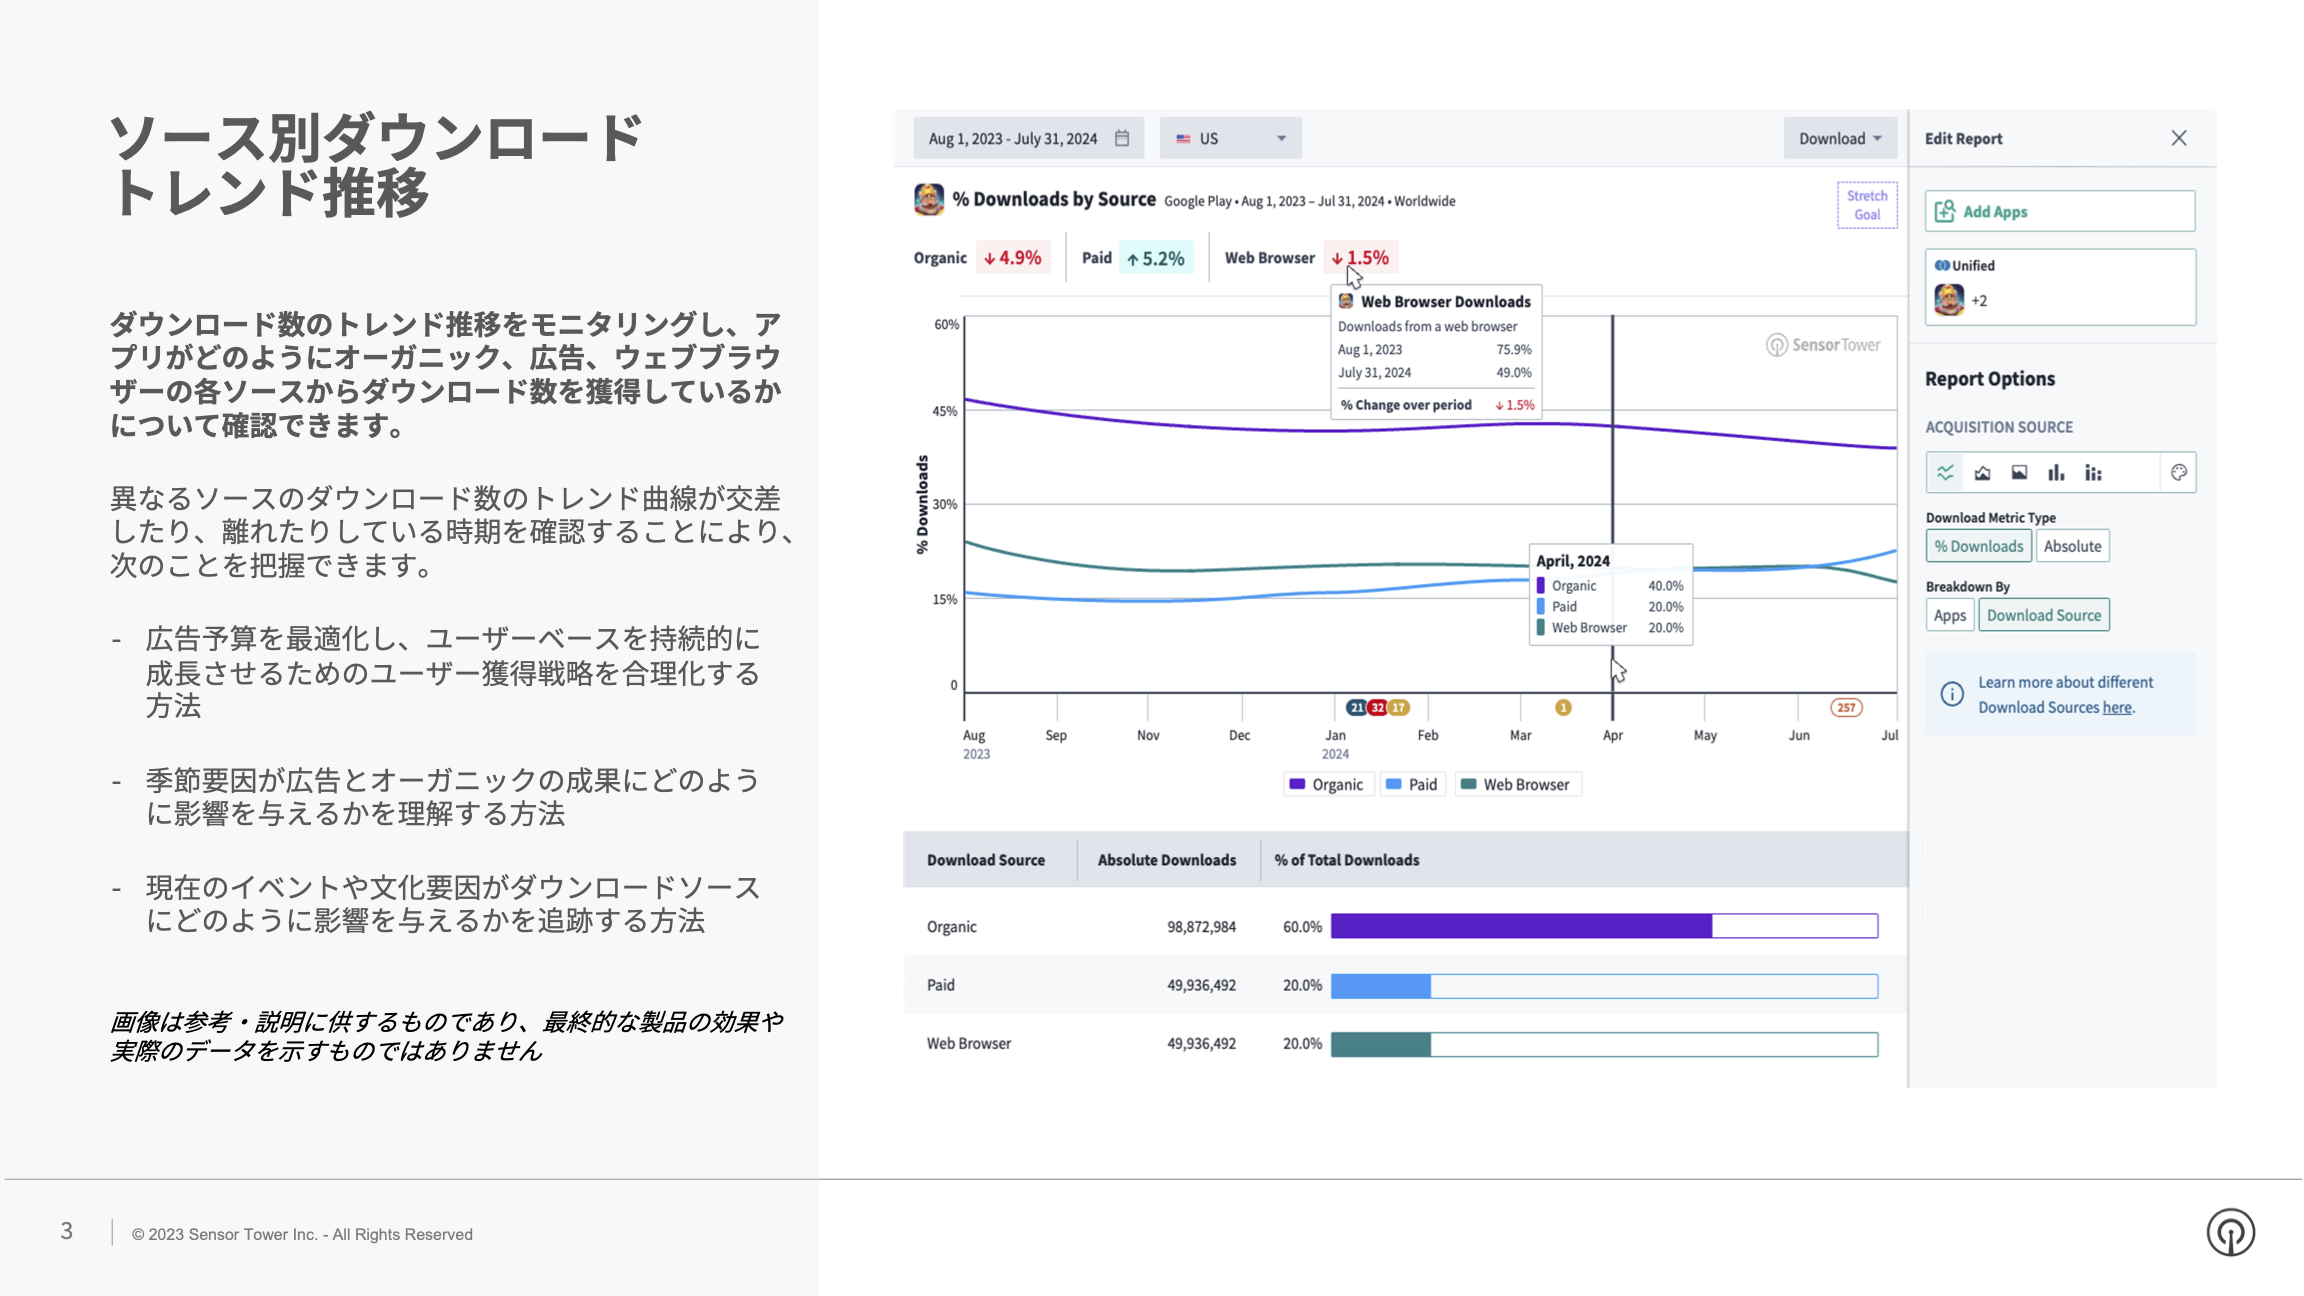The height and width of the screenshot is (1296, 2304).
Task: Open the Download Sources 'here' link
Action: [x=2116, y=707]
